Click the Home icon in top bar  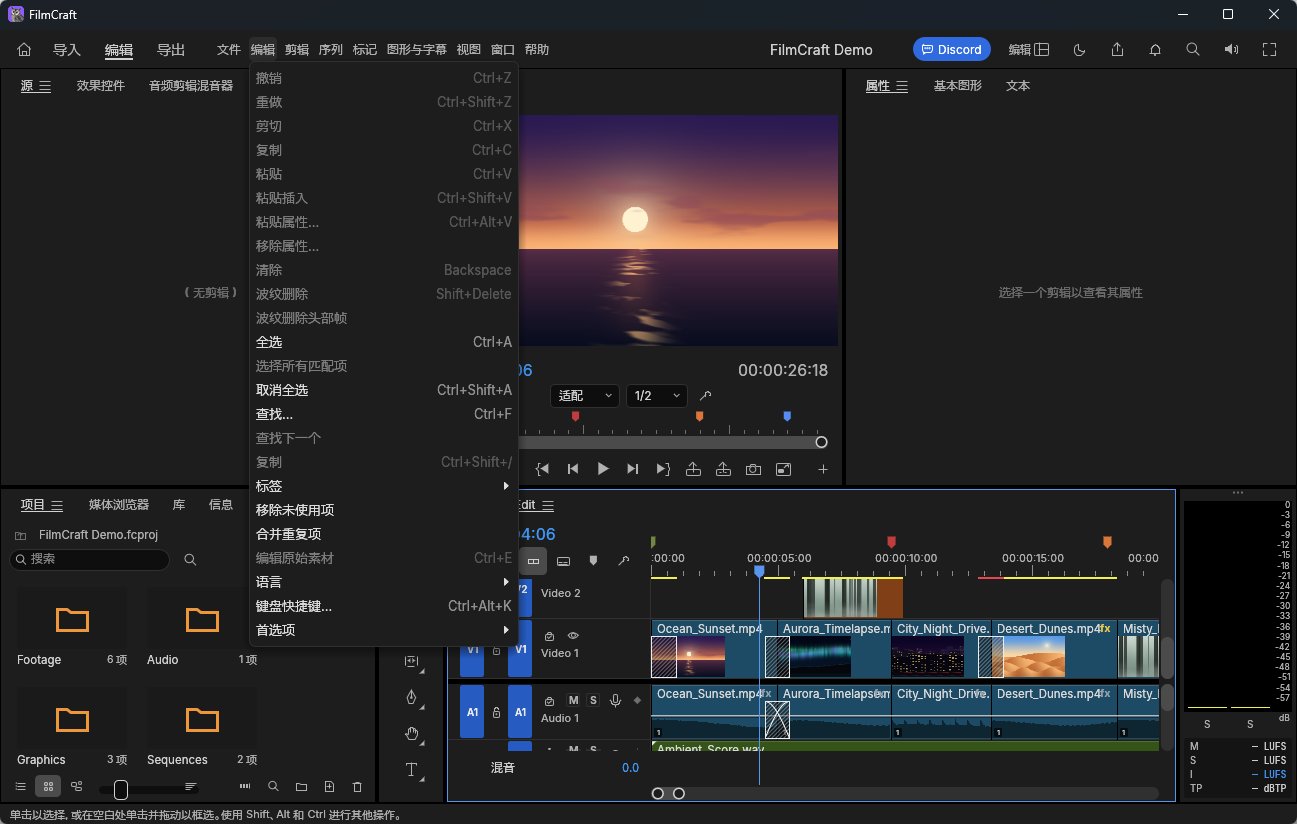[25, 50]
